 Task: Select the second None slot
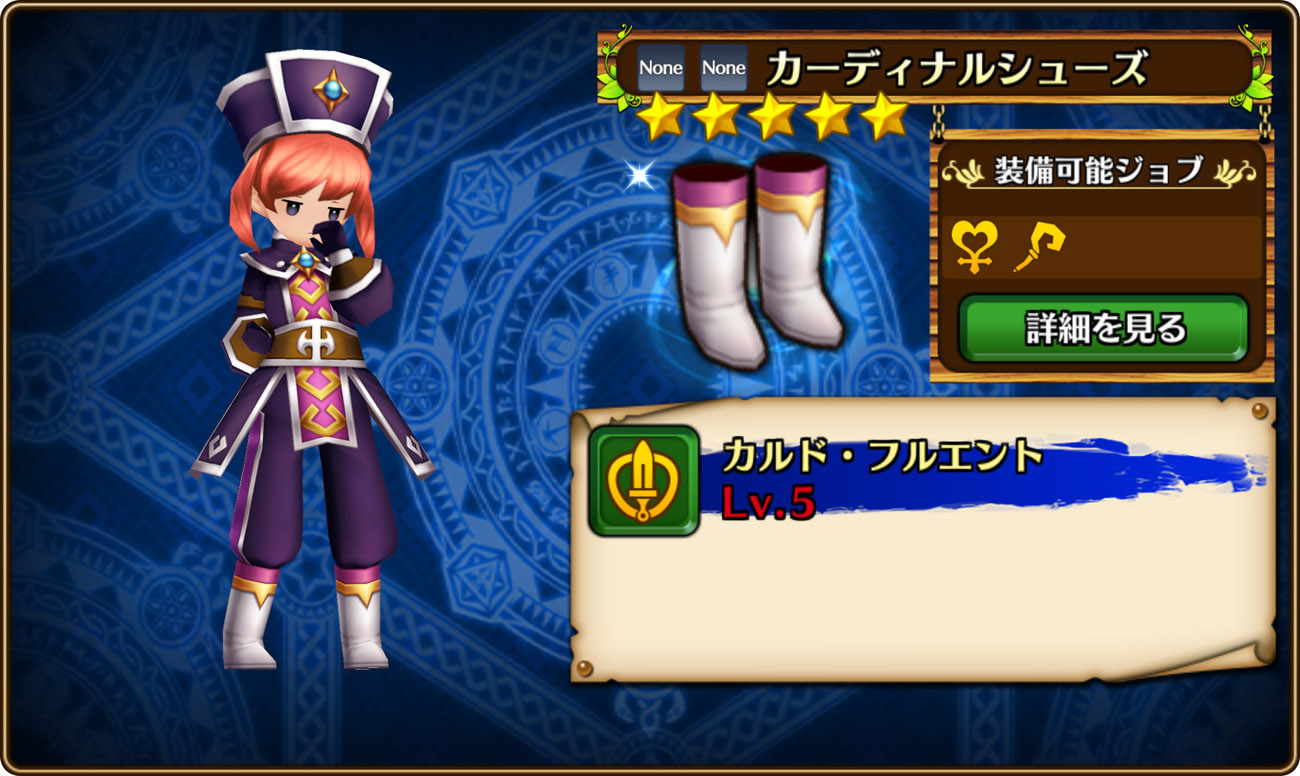pyautogui.click(x=723, y=68)
